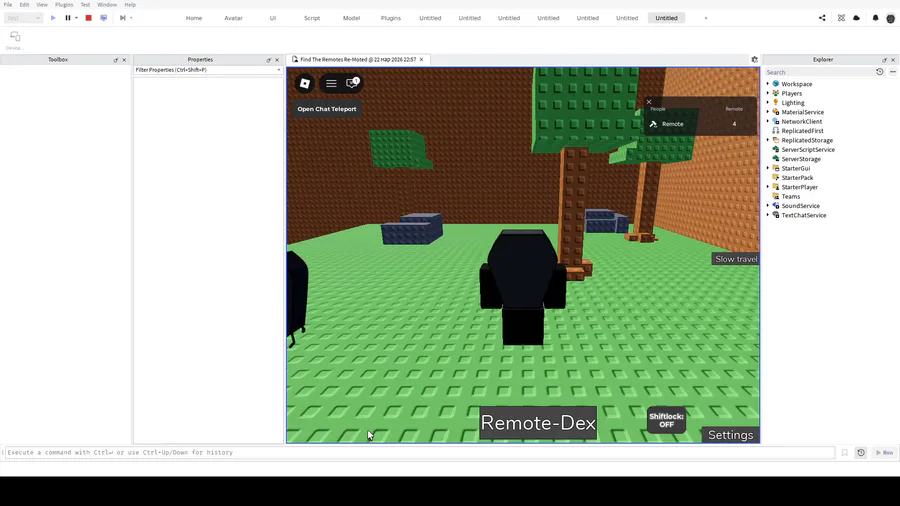The height and width of the screenshot is (506, 900).
Task: Select the Teams icon in Explorer
Action: click(775, 196)
